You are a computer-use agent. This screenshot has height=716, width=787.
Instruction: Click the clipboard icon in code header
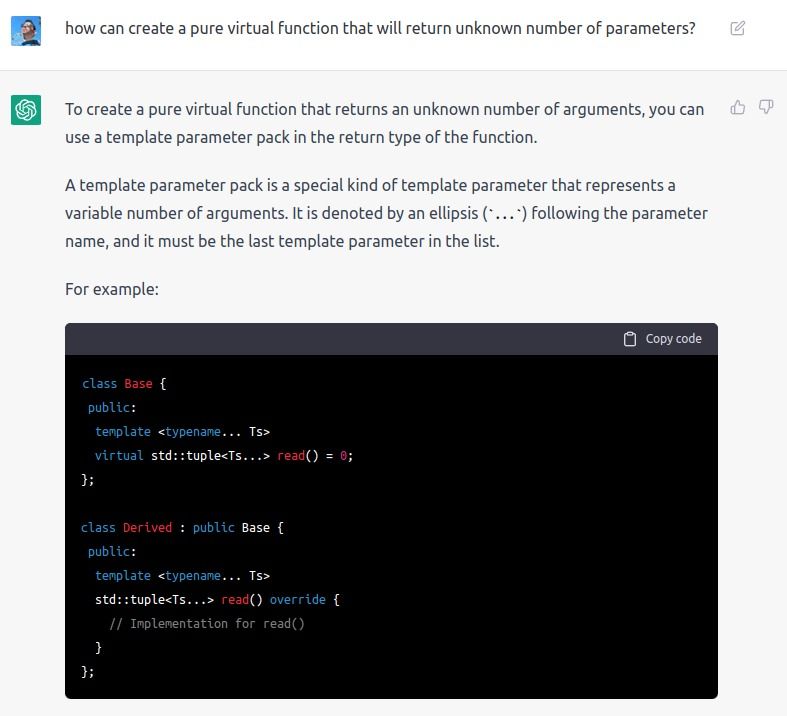point(629,339)
